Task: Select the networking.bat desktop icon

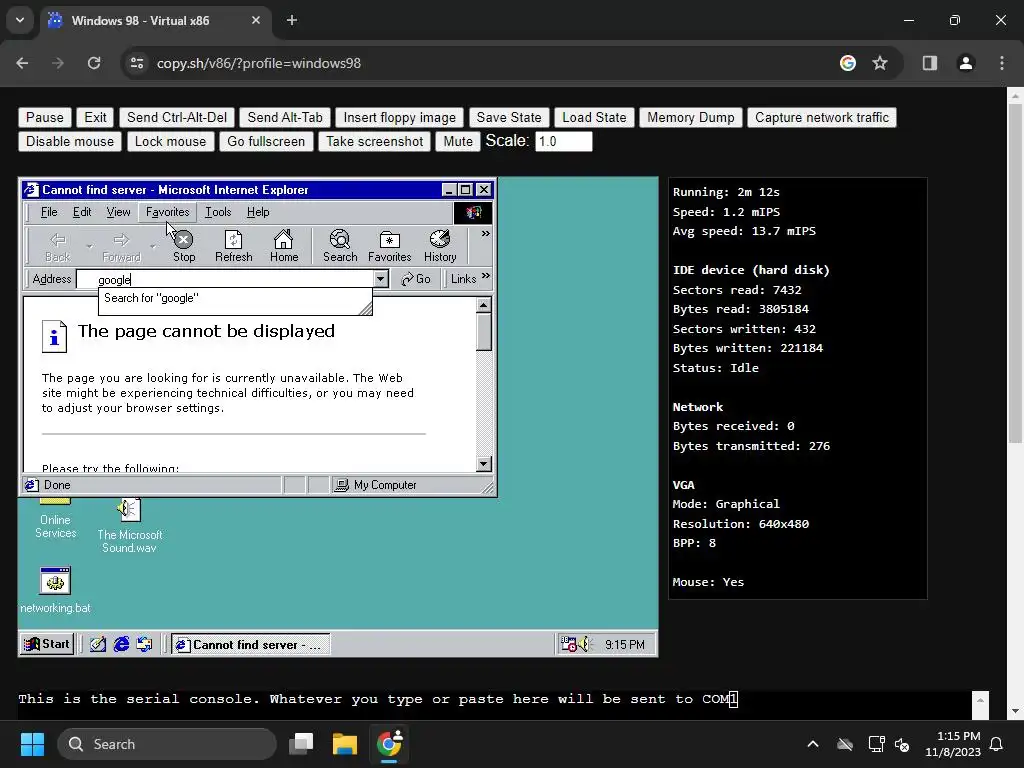Action: click(x=55, y=590)
